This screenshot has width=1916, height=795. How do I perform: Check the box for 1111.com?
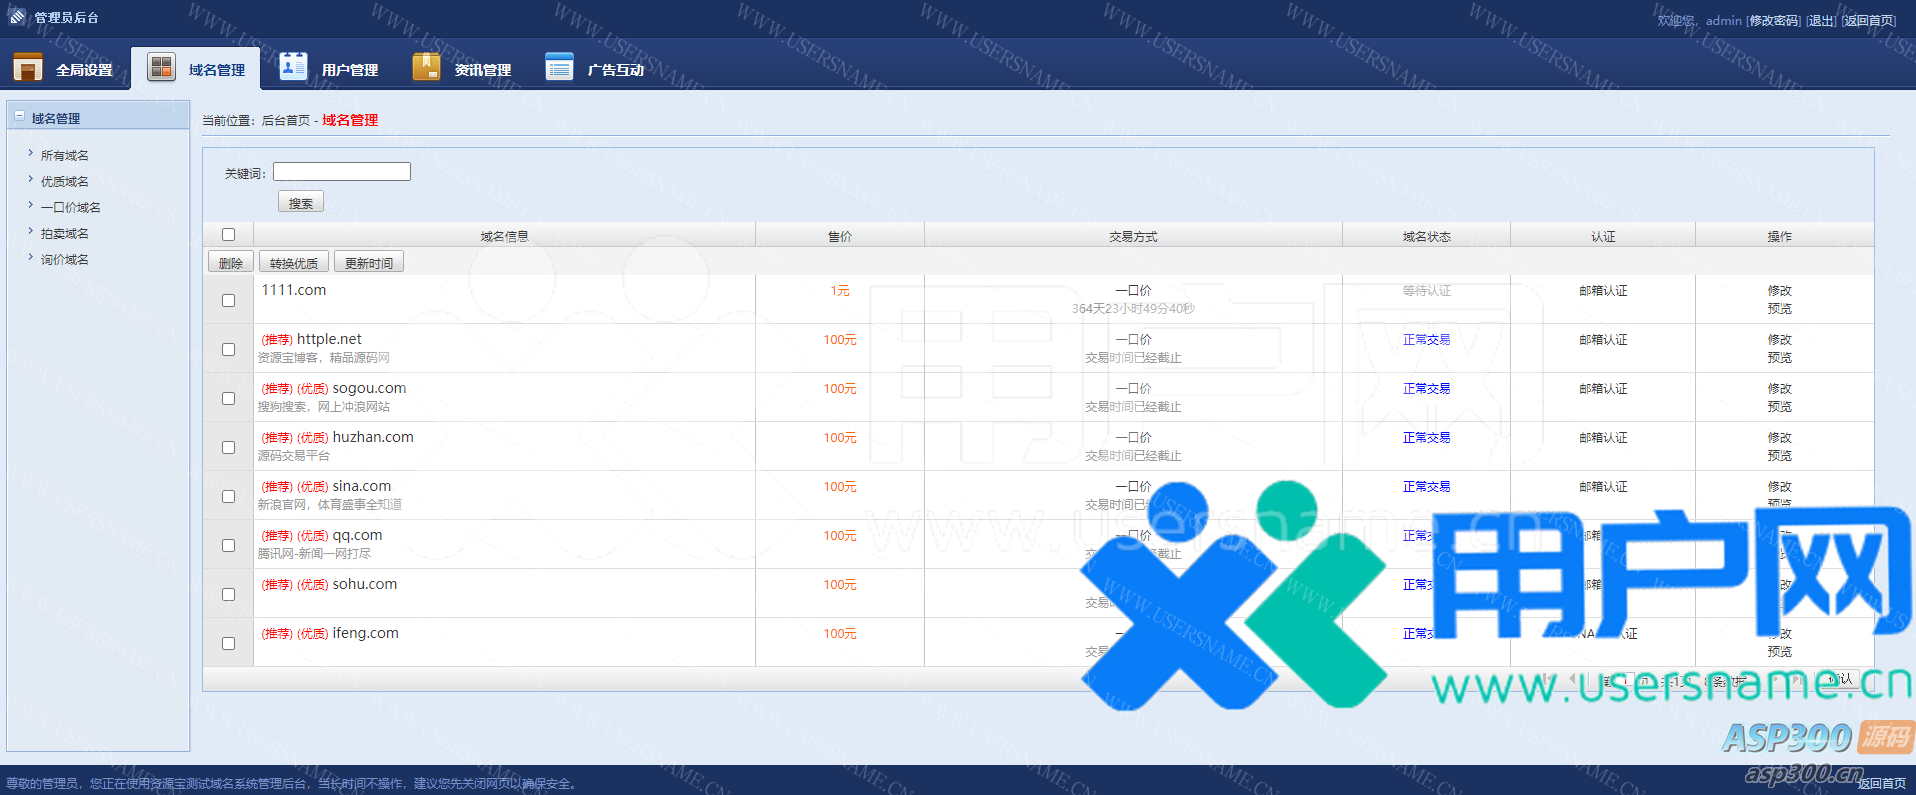click(x=228, y=300)
